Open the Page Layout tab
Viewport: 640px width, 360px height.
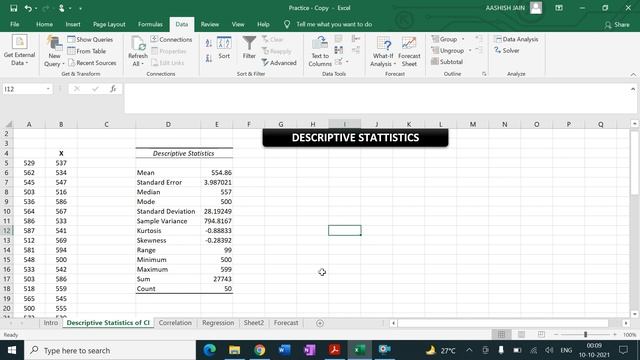click(109, 24)
